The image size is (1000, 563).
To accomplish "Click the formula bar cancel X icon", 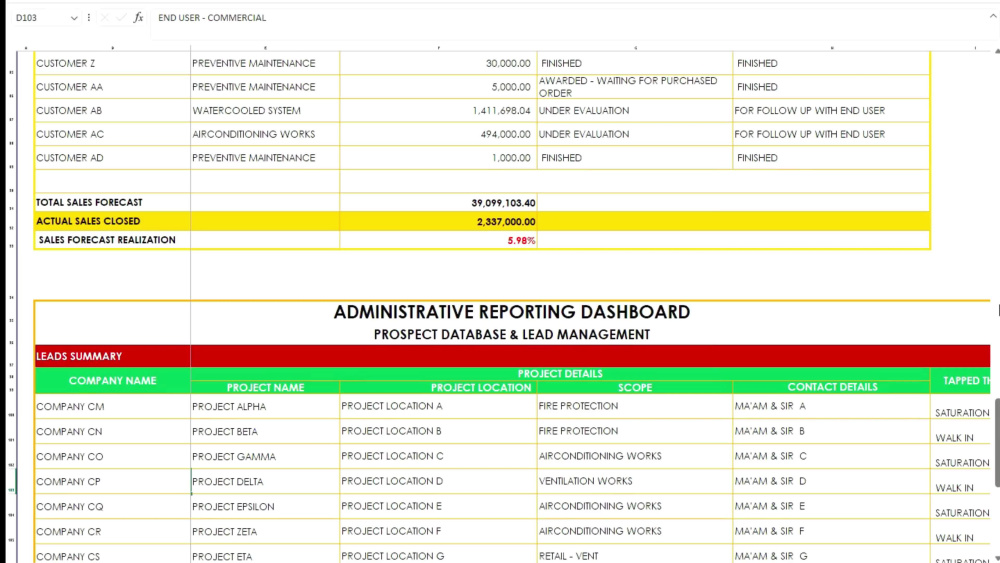I will tap(105, 18).
